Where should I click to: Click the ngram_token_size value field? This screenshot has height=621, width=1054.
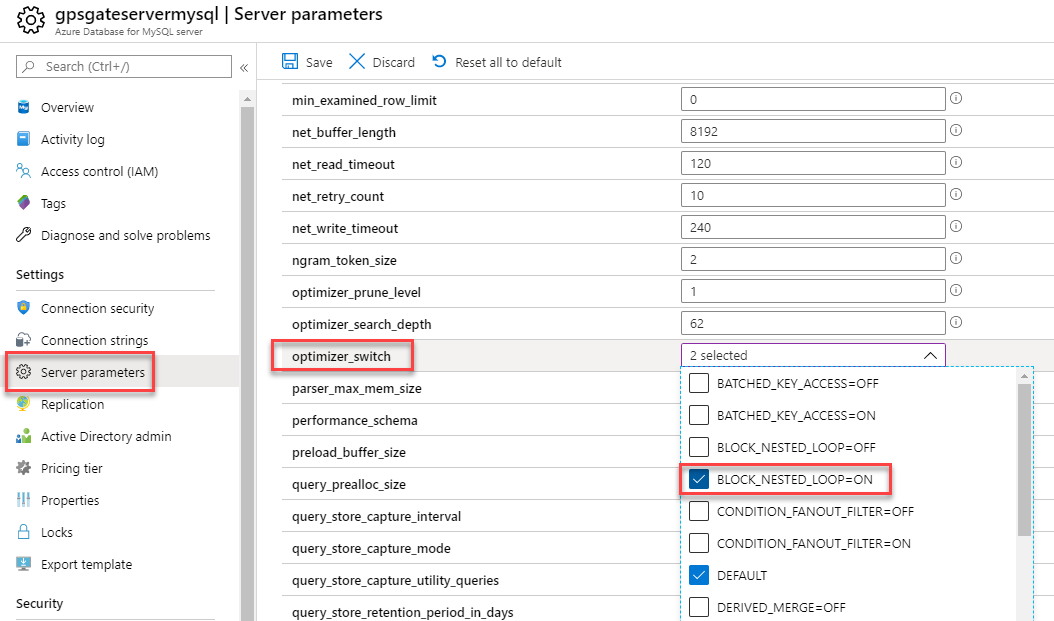(813, 259)
